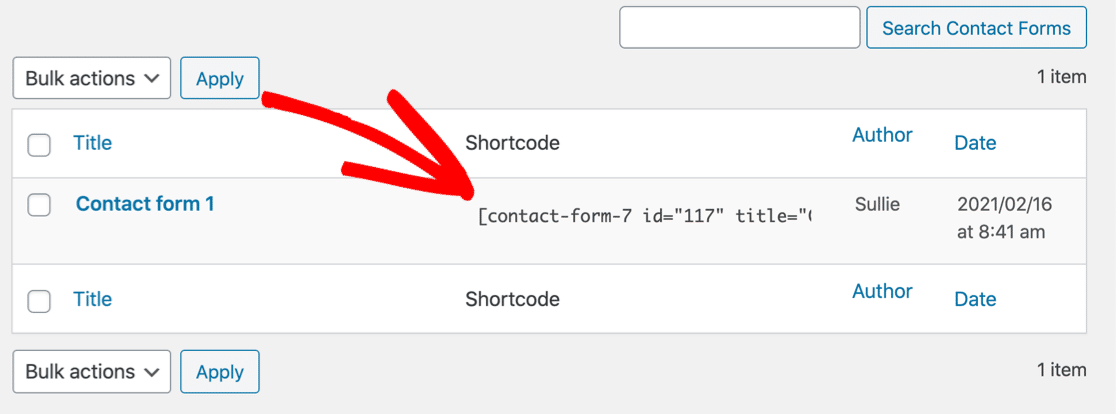Select the contact-form-7 shortcode text field
This screenshot has height=414, width=1116.
pyautogui.click(x=645, y=217)
